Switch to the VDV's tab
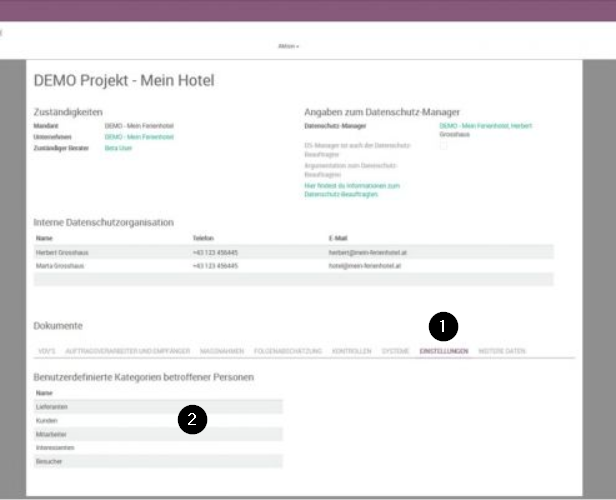 pos(45,351)
